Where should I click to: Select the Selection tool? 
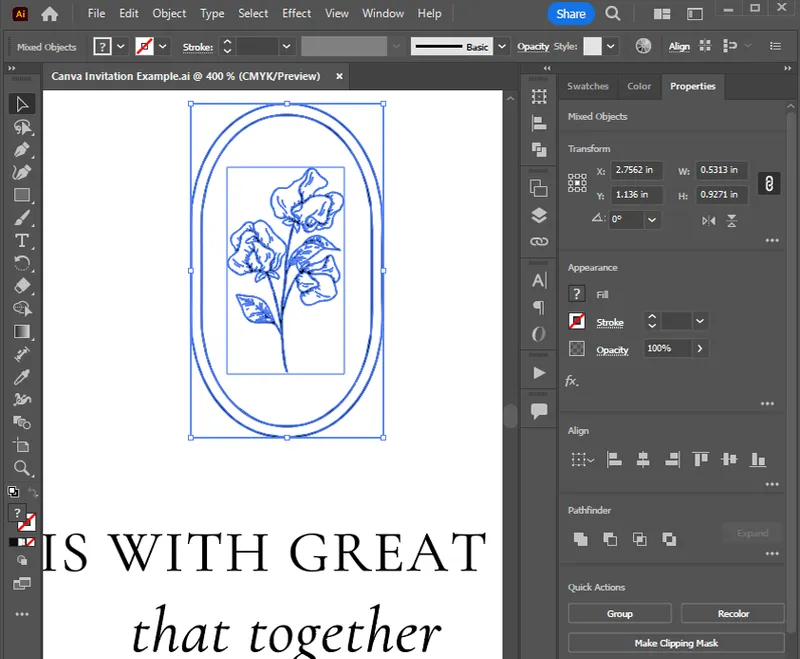[x=22, y=103]
